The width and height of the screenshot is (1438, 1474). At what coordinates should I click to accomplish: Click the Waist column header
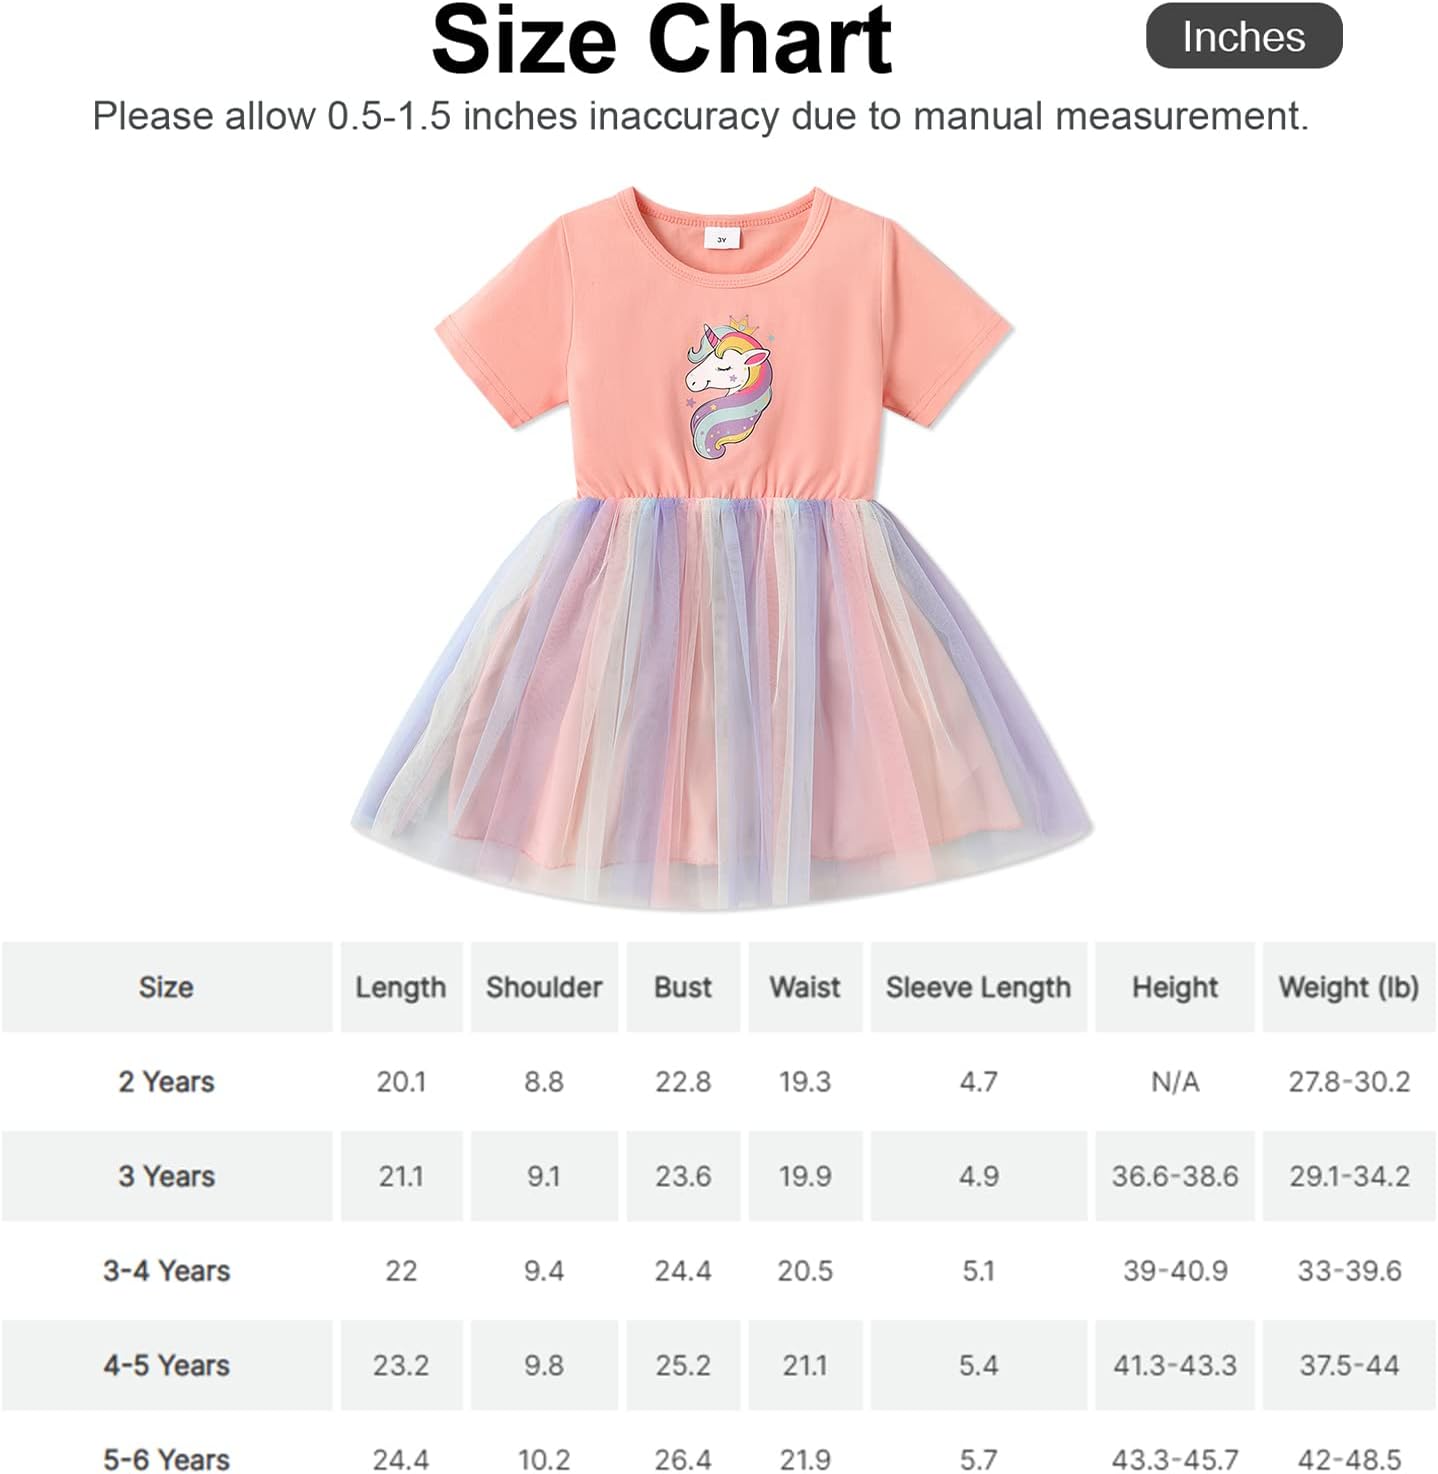pos(805,987)
